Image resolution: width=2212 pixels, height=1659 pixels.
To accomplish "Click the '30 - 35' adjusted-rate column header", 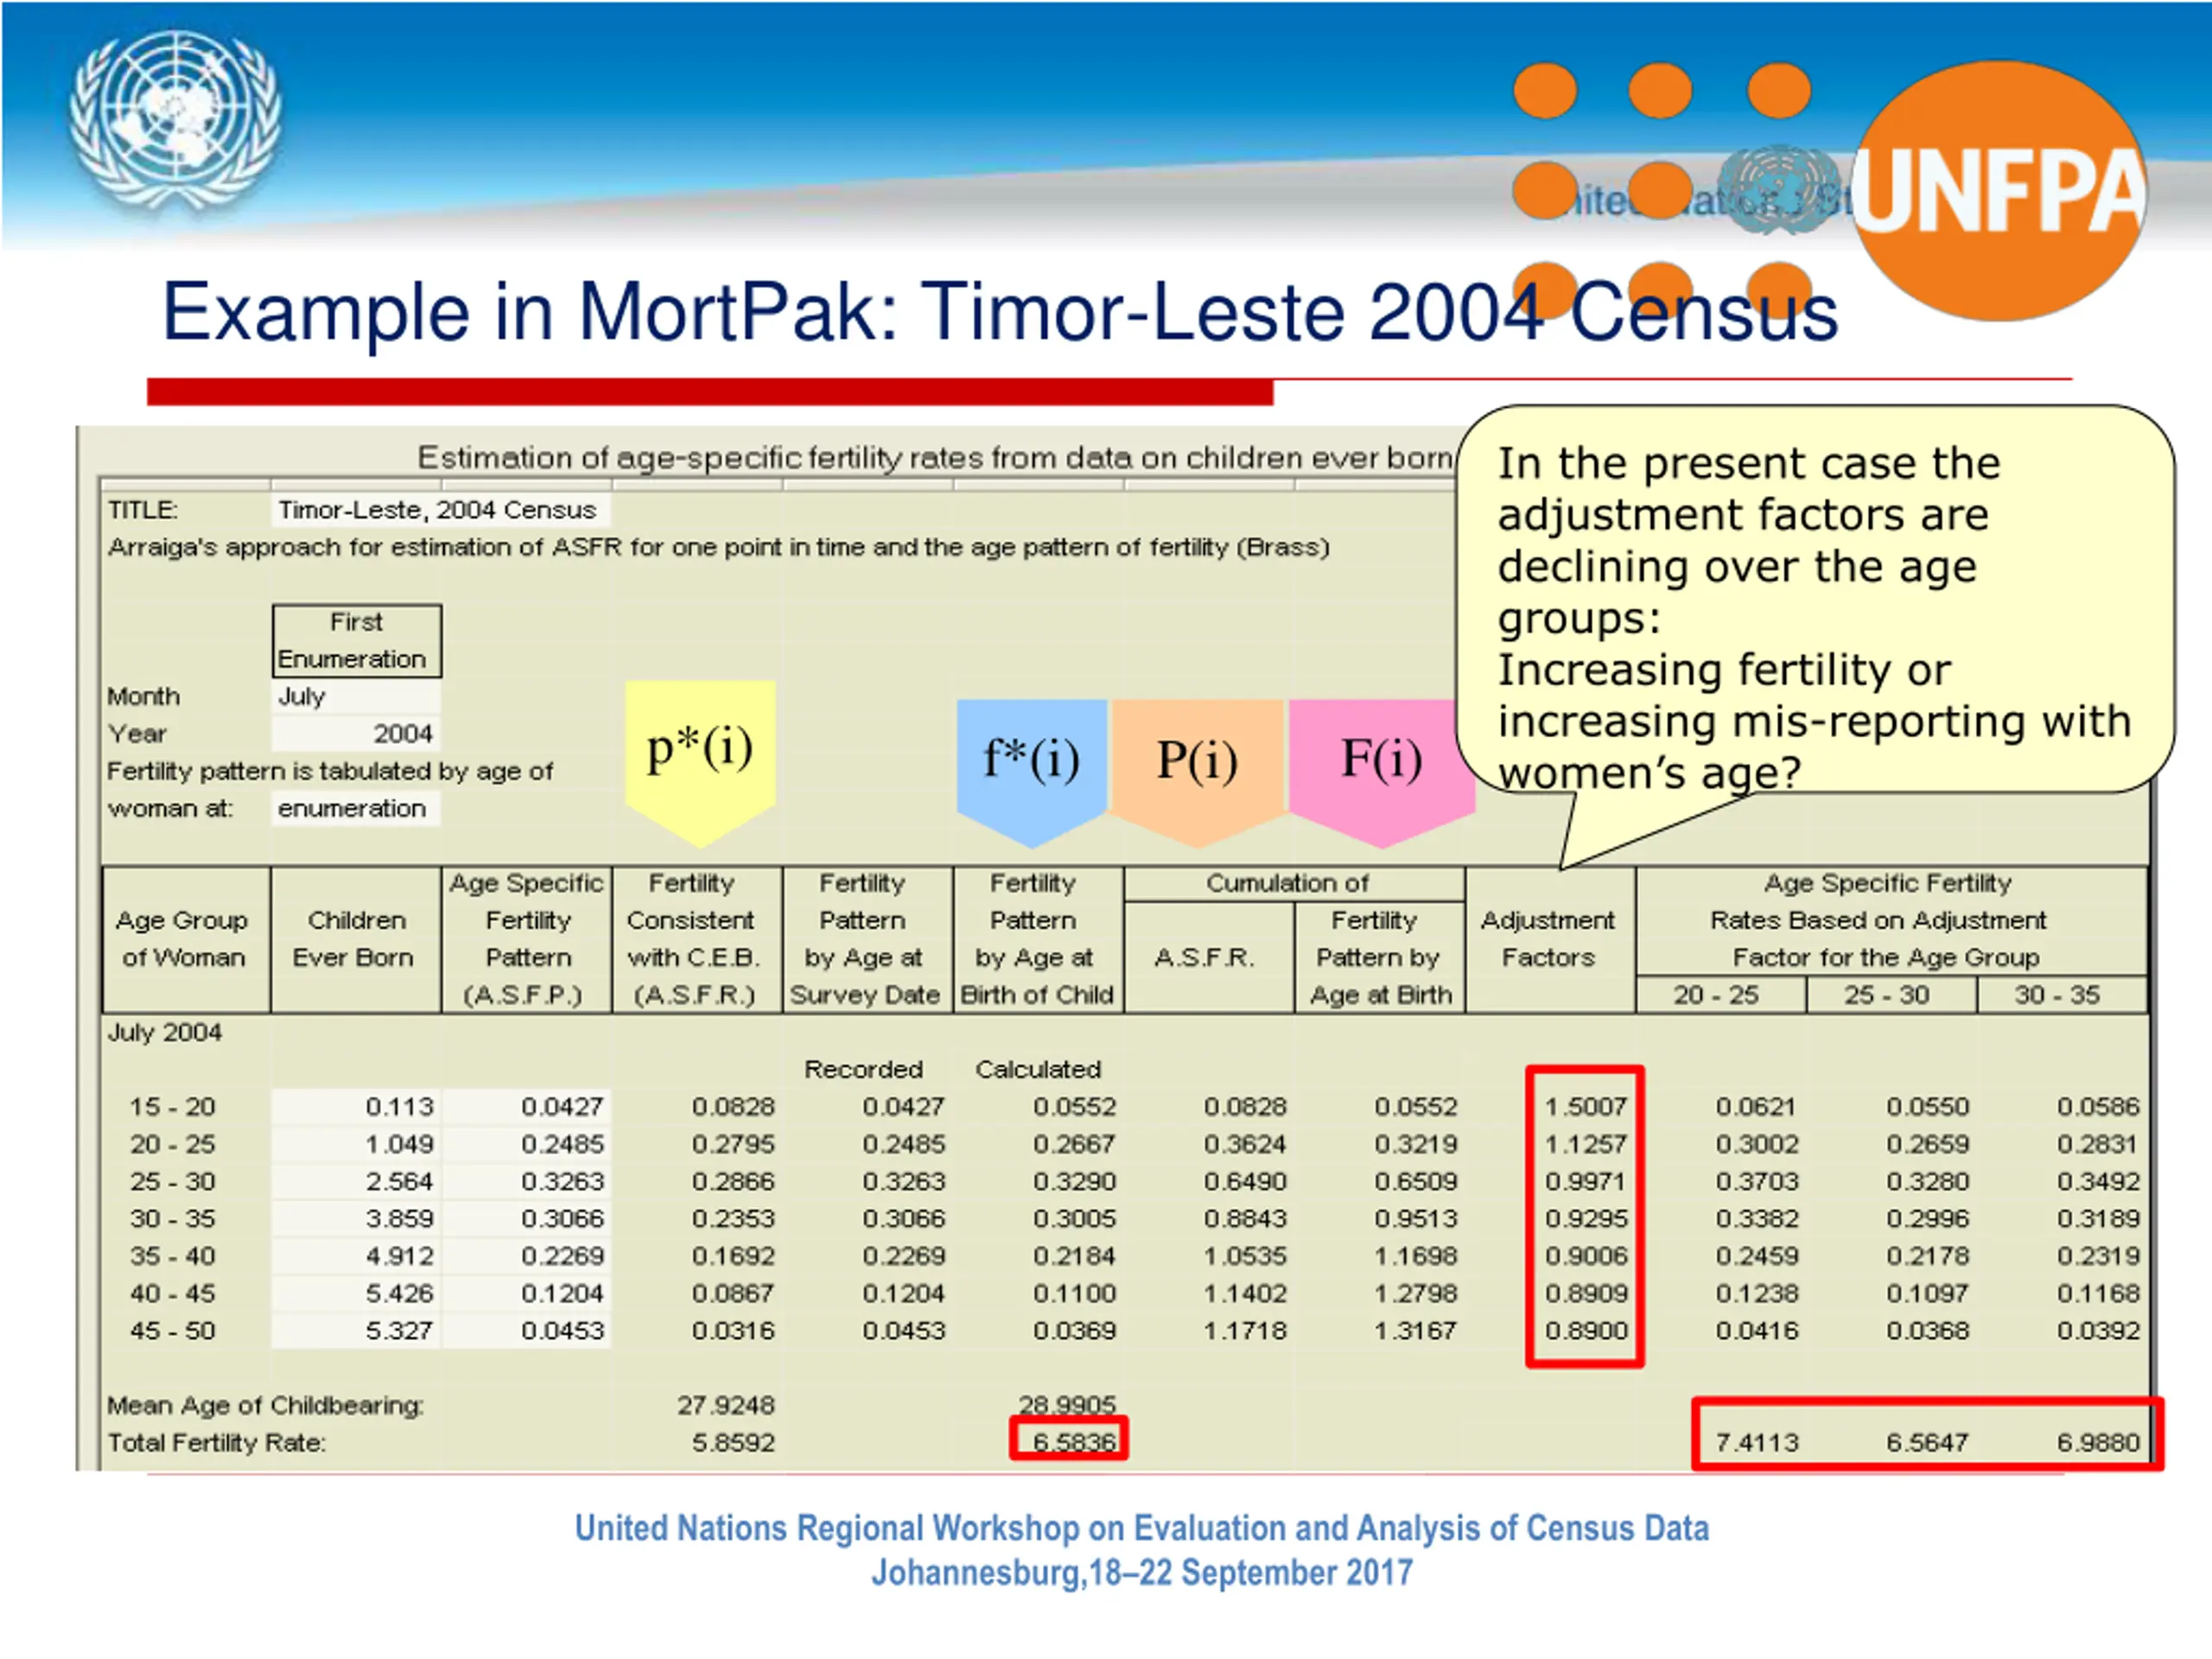I will coord(2060,995).
